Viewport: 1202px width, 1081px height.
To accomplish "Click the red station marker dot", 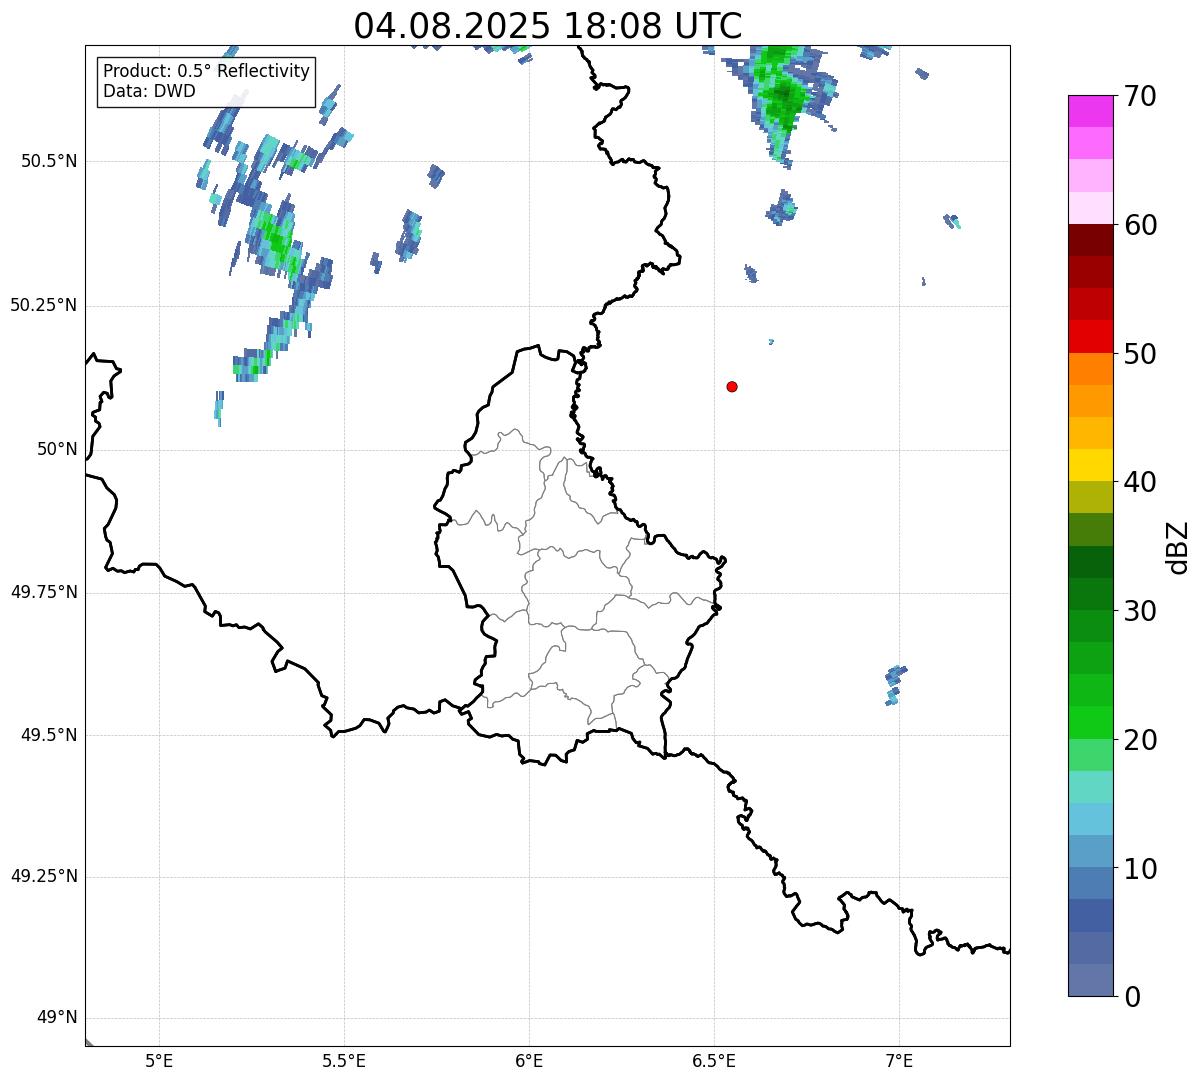I will [732, 387].
